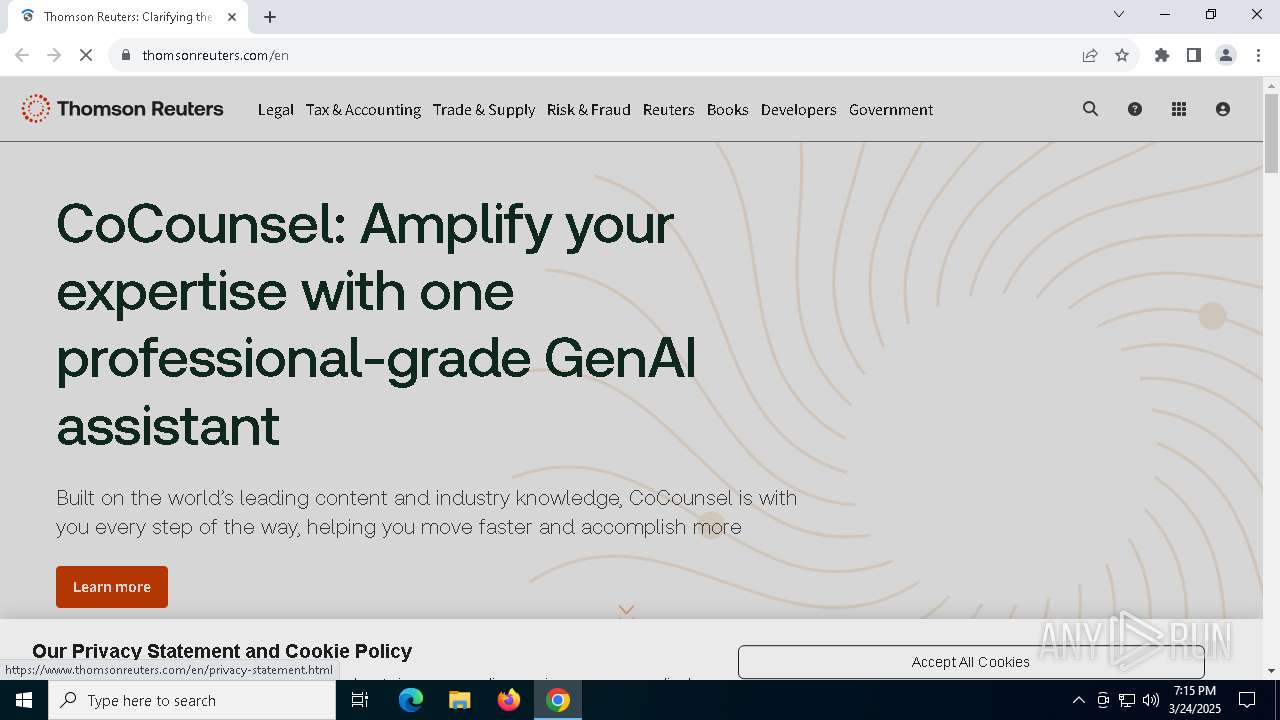Click the Thomson Reuters logo
This screenshot has width=1280, height=720.
pos(122,109)
